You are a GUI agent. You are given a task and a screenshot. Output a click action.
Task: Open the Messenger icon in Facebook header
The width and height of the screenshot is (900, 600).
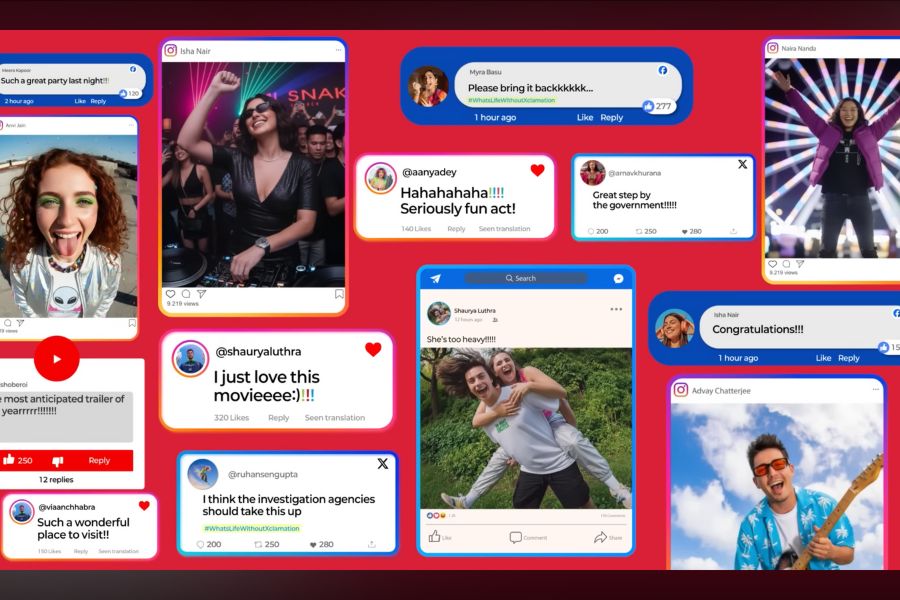(x=619, y=278)
